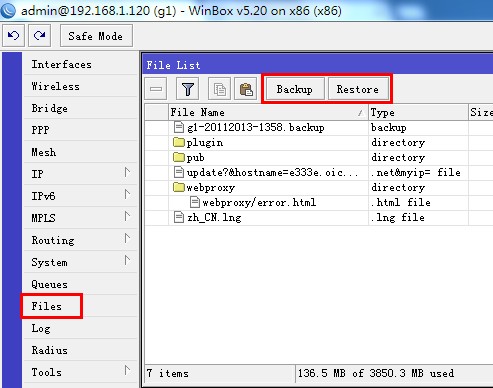Open PPP menu item
Image resolution: width=493 pixels, height=388 pixels.
[x=80, y=130]
